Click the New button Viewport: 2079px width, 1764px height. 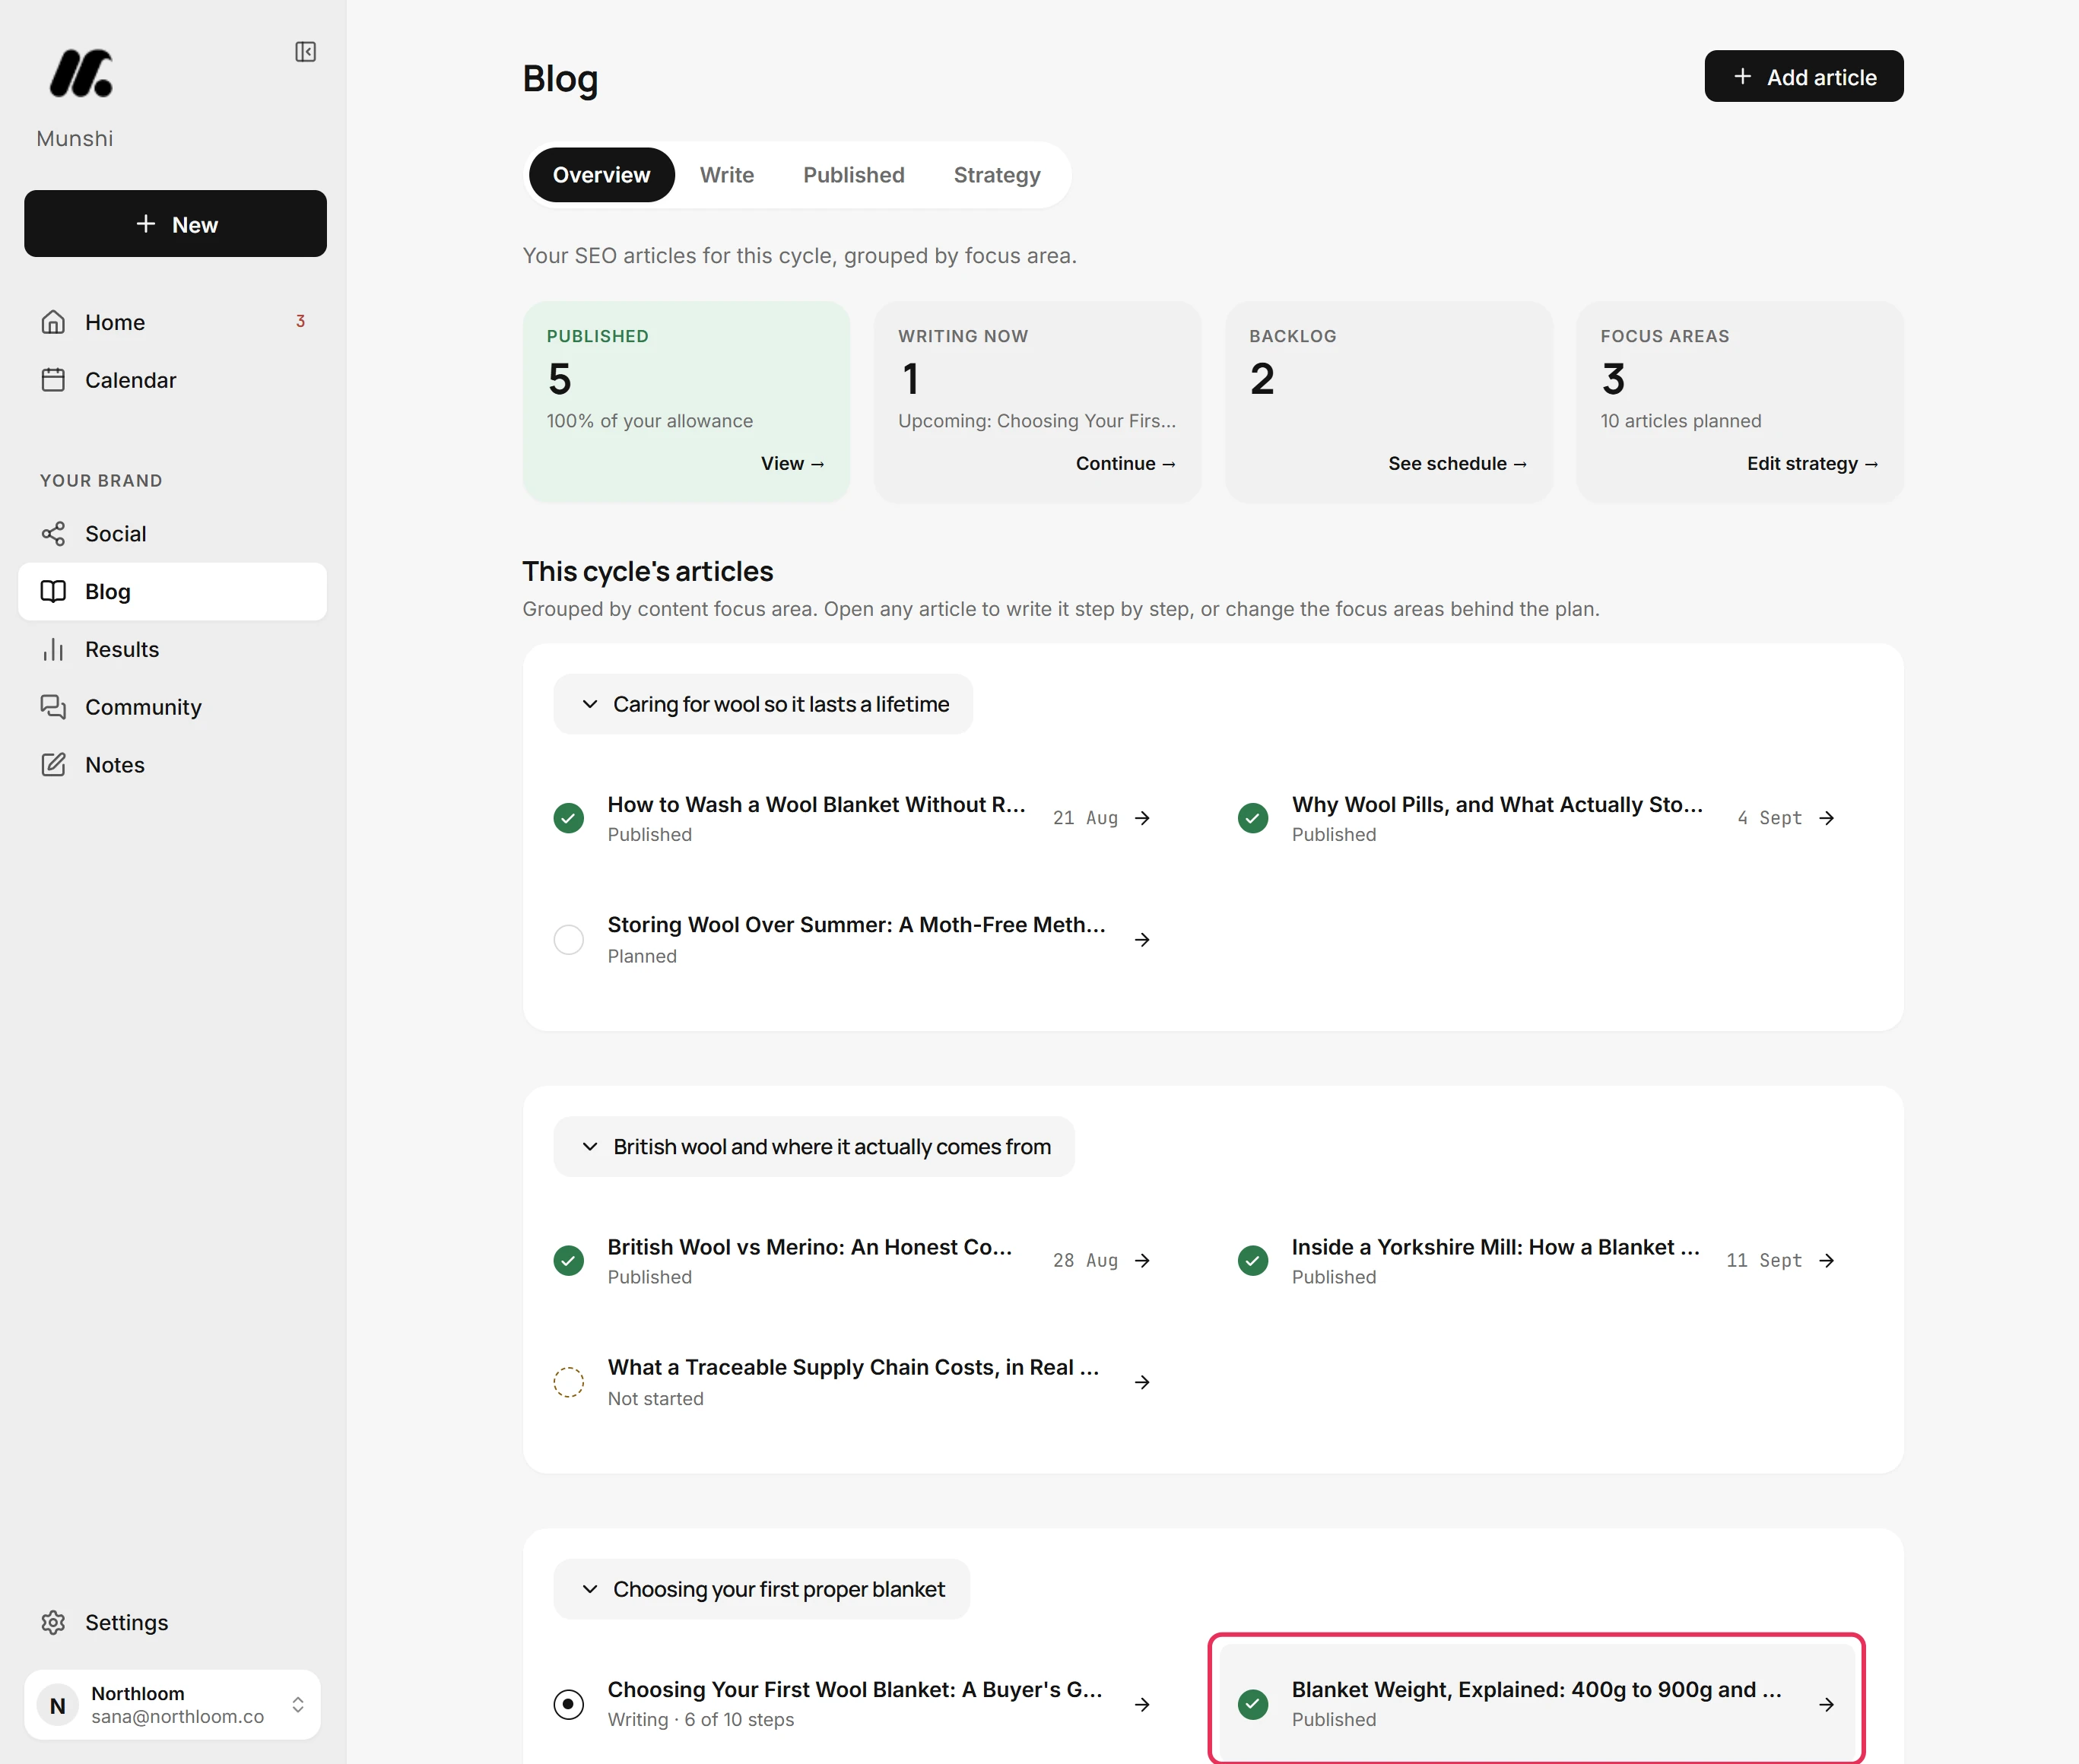point(175,224)
